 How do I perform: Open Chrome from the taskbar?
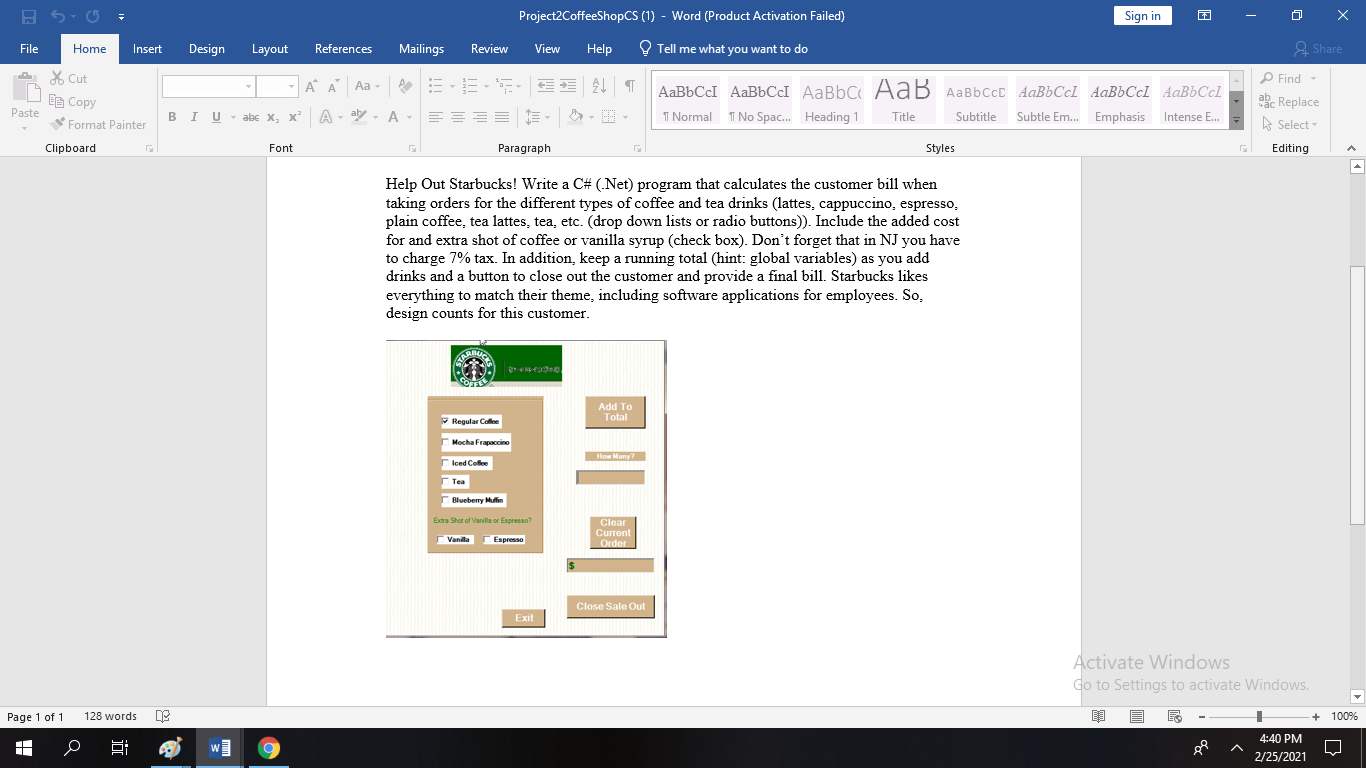[268, 747]
